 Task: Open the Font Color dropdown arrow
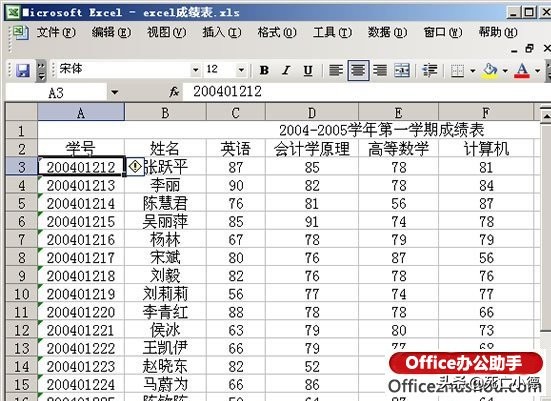537,71
